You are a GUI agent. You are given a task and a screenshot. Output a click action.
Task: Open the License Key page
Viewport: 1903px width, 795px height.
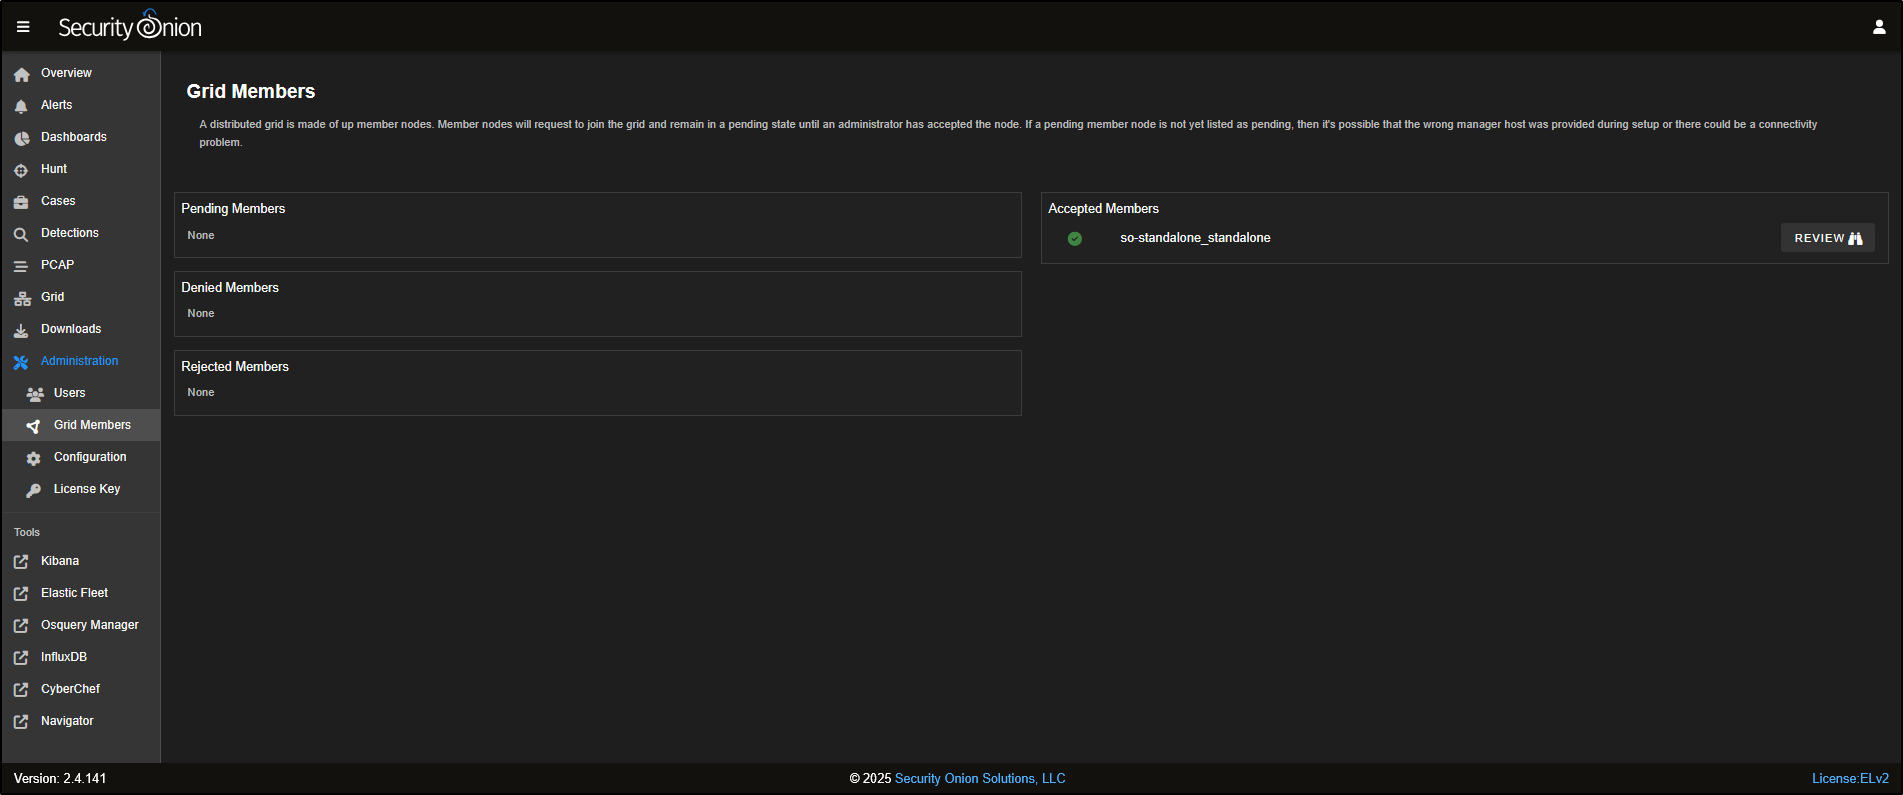pos(86,489)
